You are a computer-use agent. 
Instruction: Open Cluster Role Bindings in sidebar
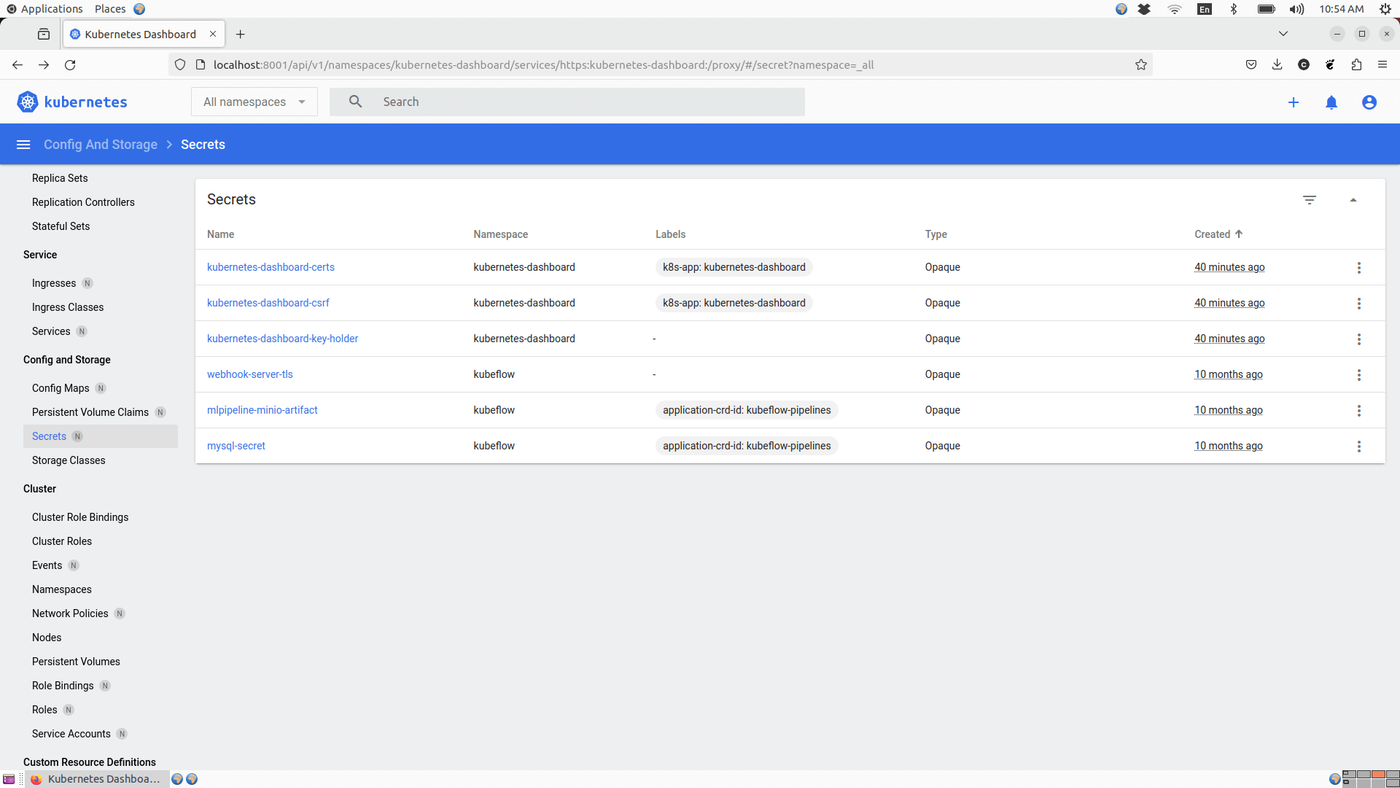pos(80,518)
